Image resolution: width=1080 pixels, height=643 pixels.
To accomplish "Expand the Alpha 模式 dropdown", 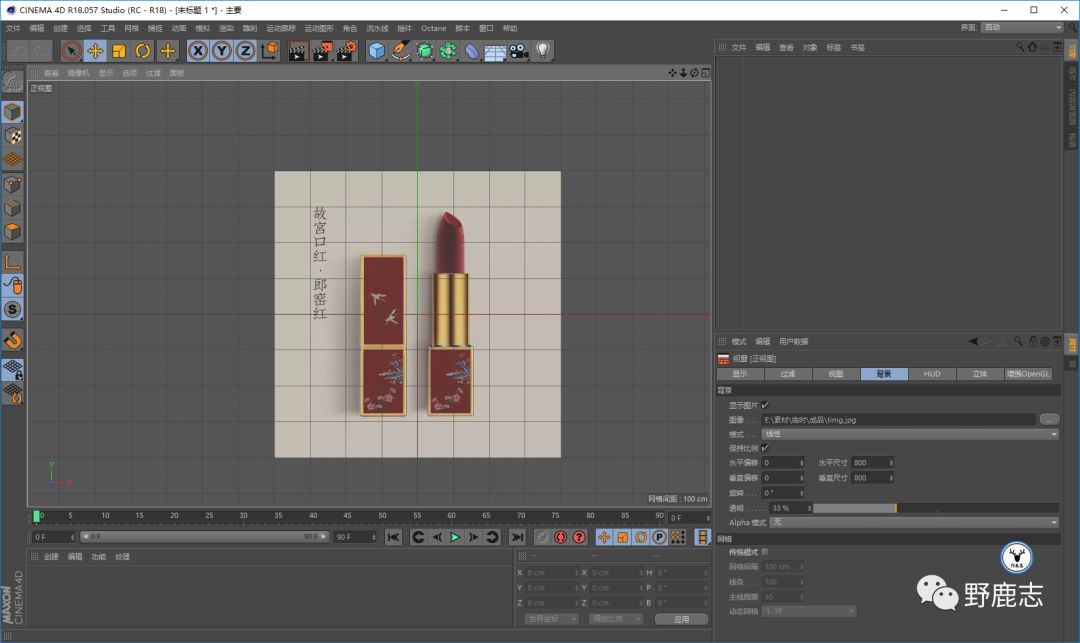I will coord(914,522).
